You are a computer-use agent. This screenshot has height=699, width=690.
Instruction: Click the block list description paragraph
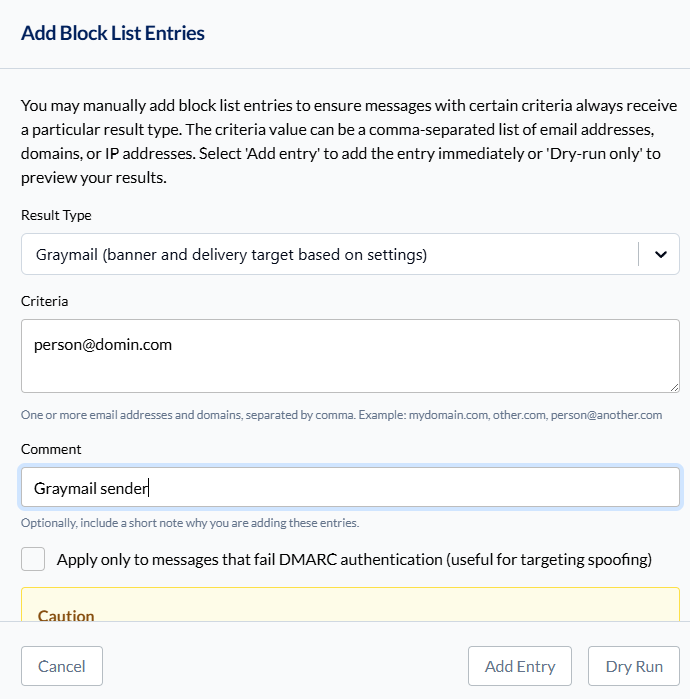(x=349, y=141)
